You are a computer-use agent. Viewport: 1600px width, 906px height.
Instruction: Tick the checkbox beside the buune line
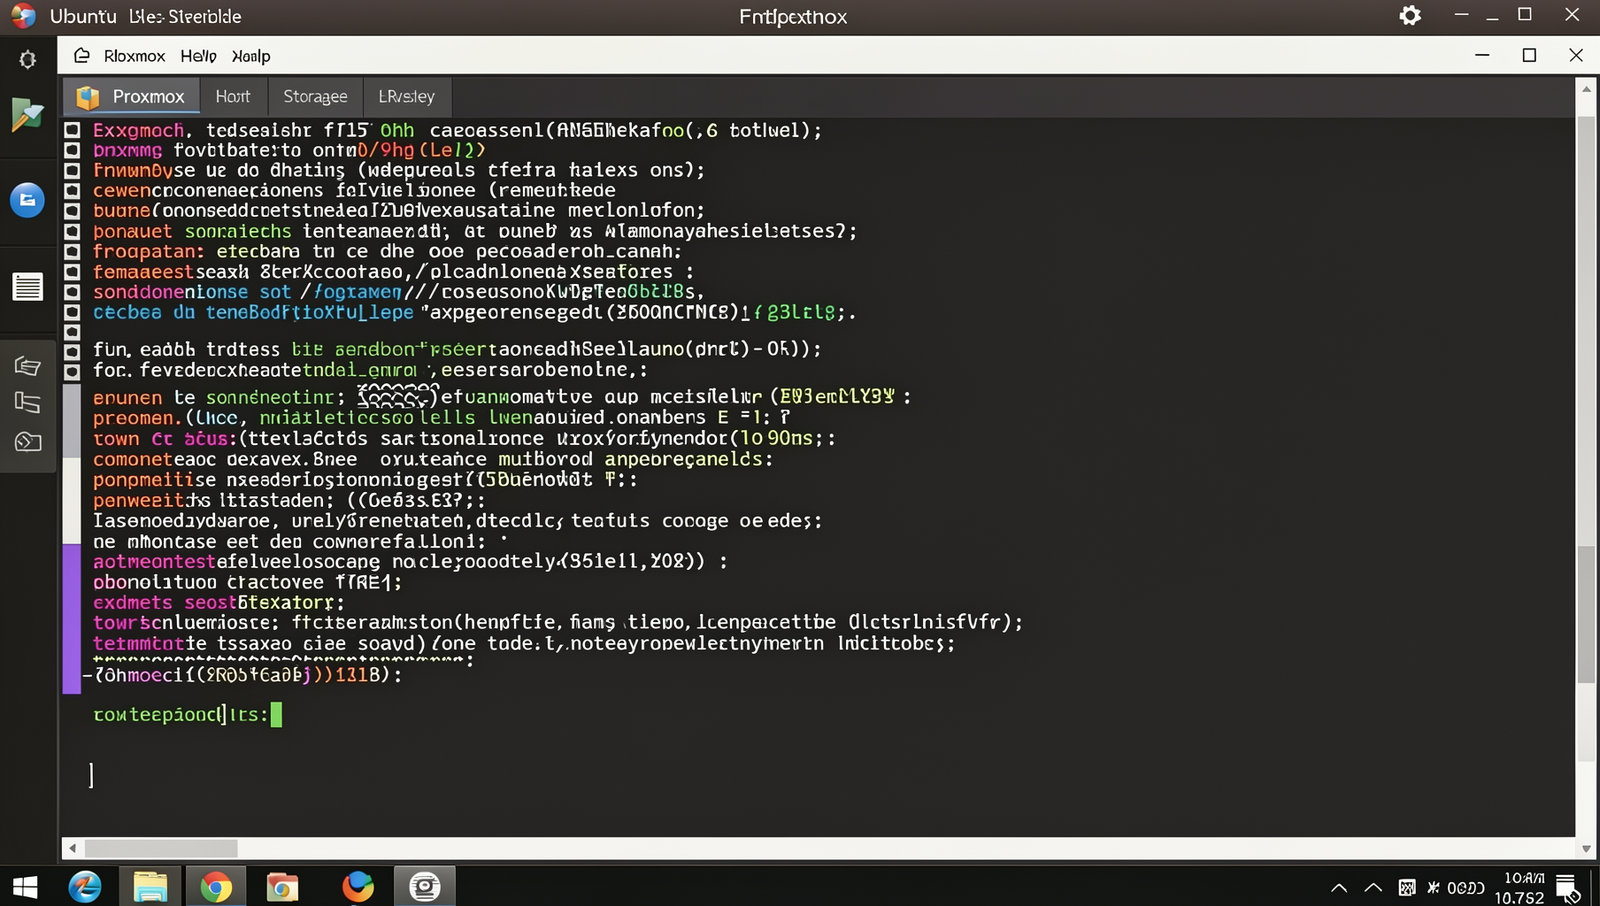coord(72,210)
